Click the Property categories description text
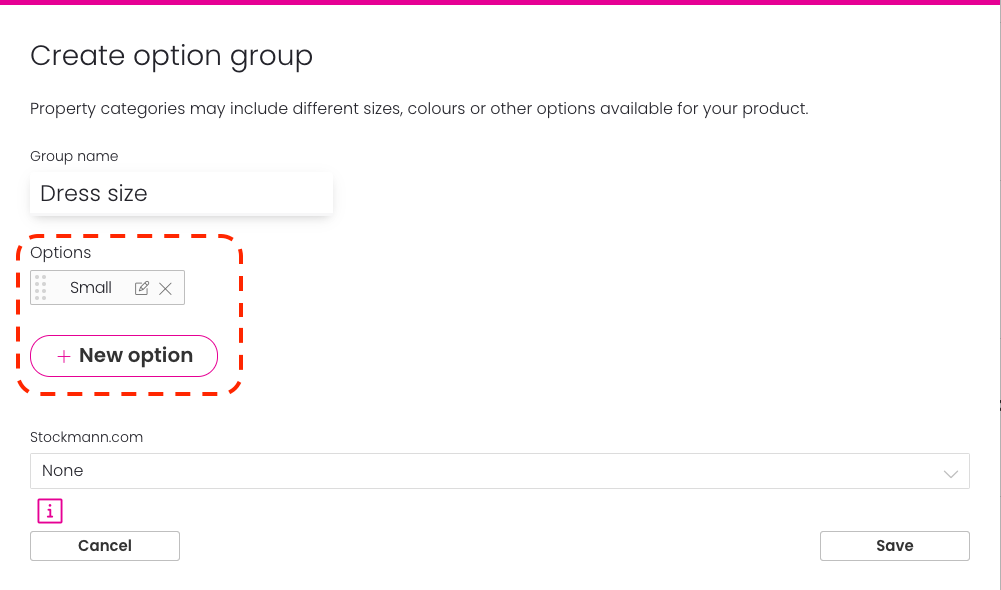Image resolution: width=1001 pixels, height=590 pixels. pos(419,109)
